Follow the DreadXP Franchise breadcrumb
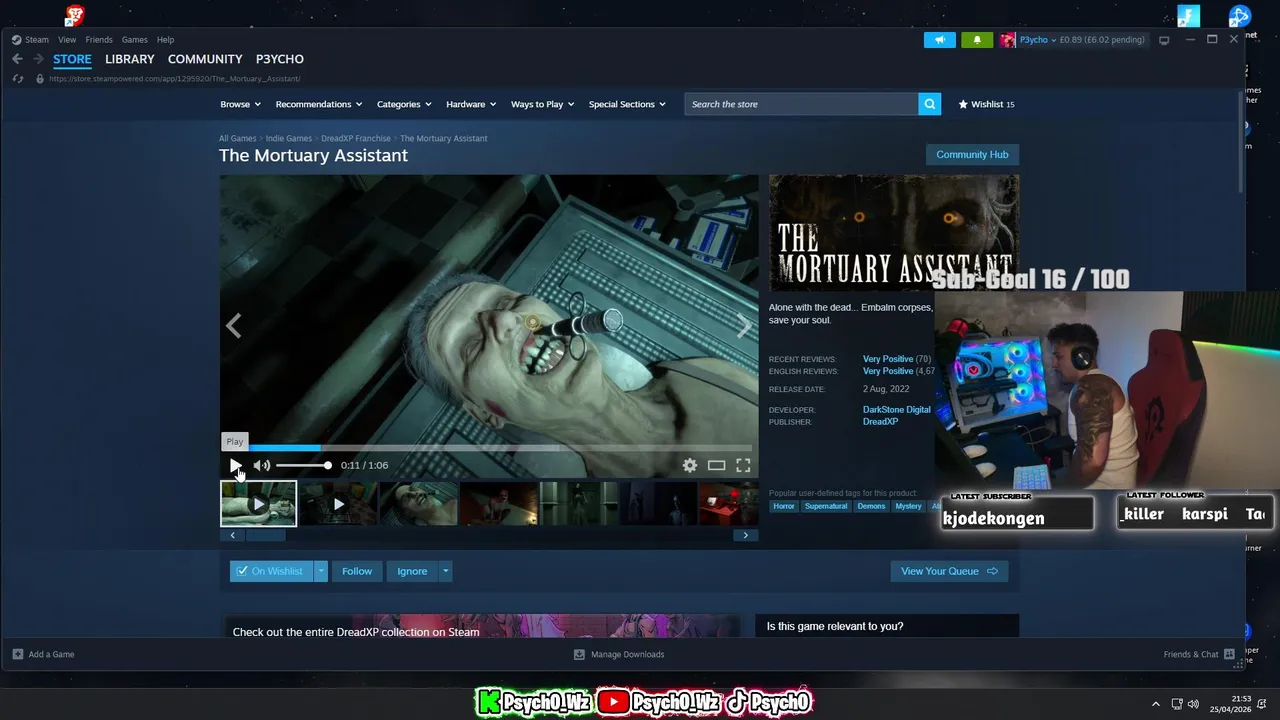This screenshot has width=1280, height=720. pyautogui.click(x=356, y=138)
